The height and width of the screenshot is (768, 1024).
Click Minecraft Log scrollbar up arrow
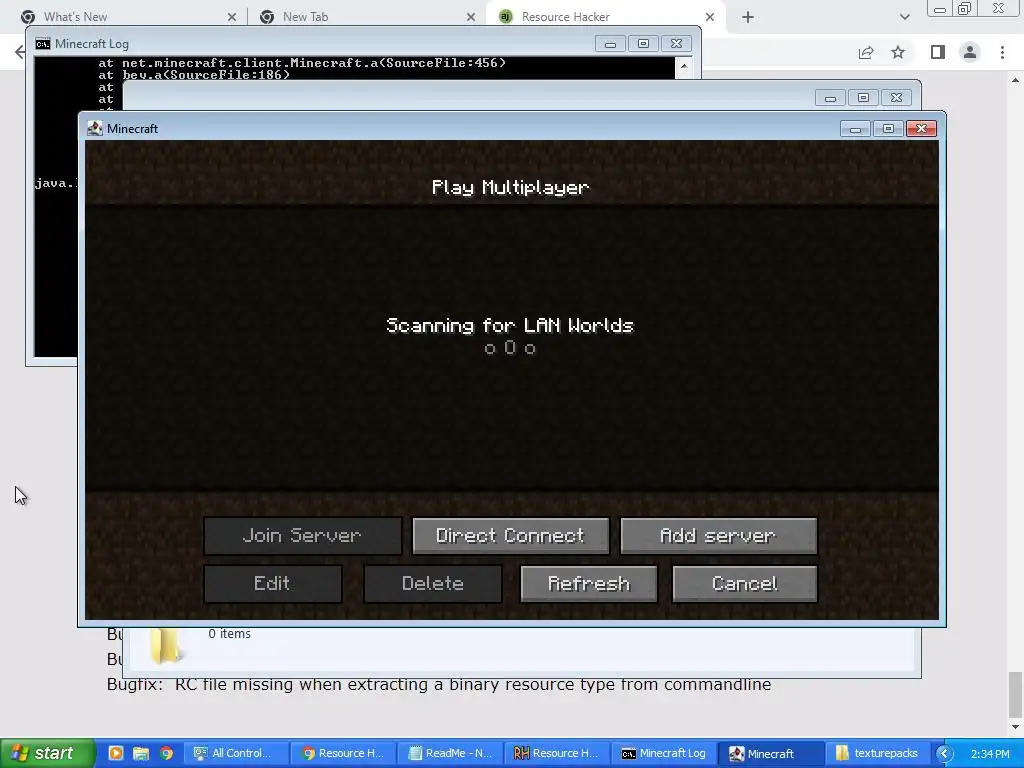(x=684, y=66)
